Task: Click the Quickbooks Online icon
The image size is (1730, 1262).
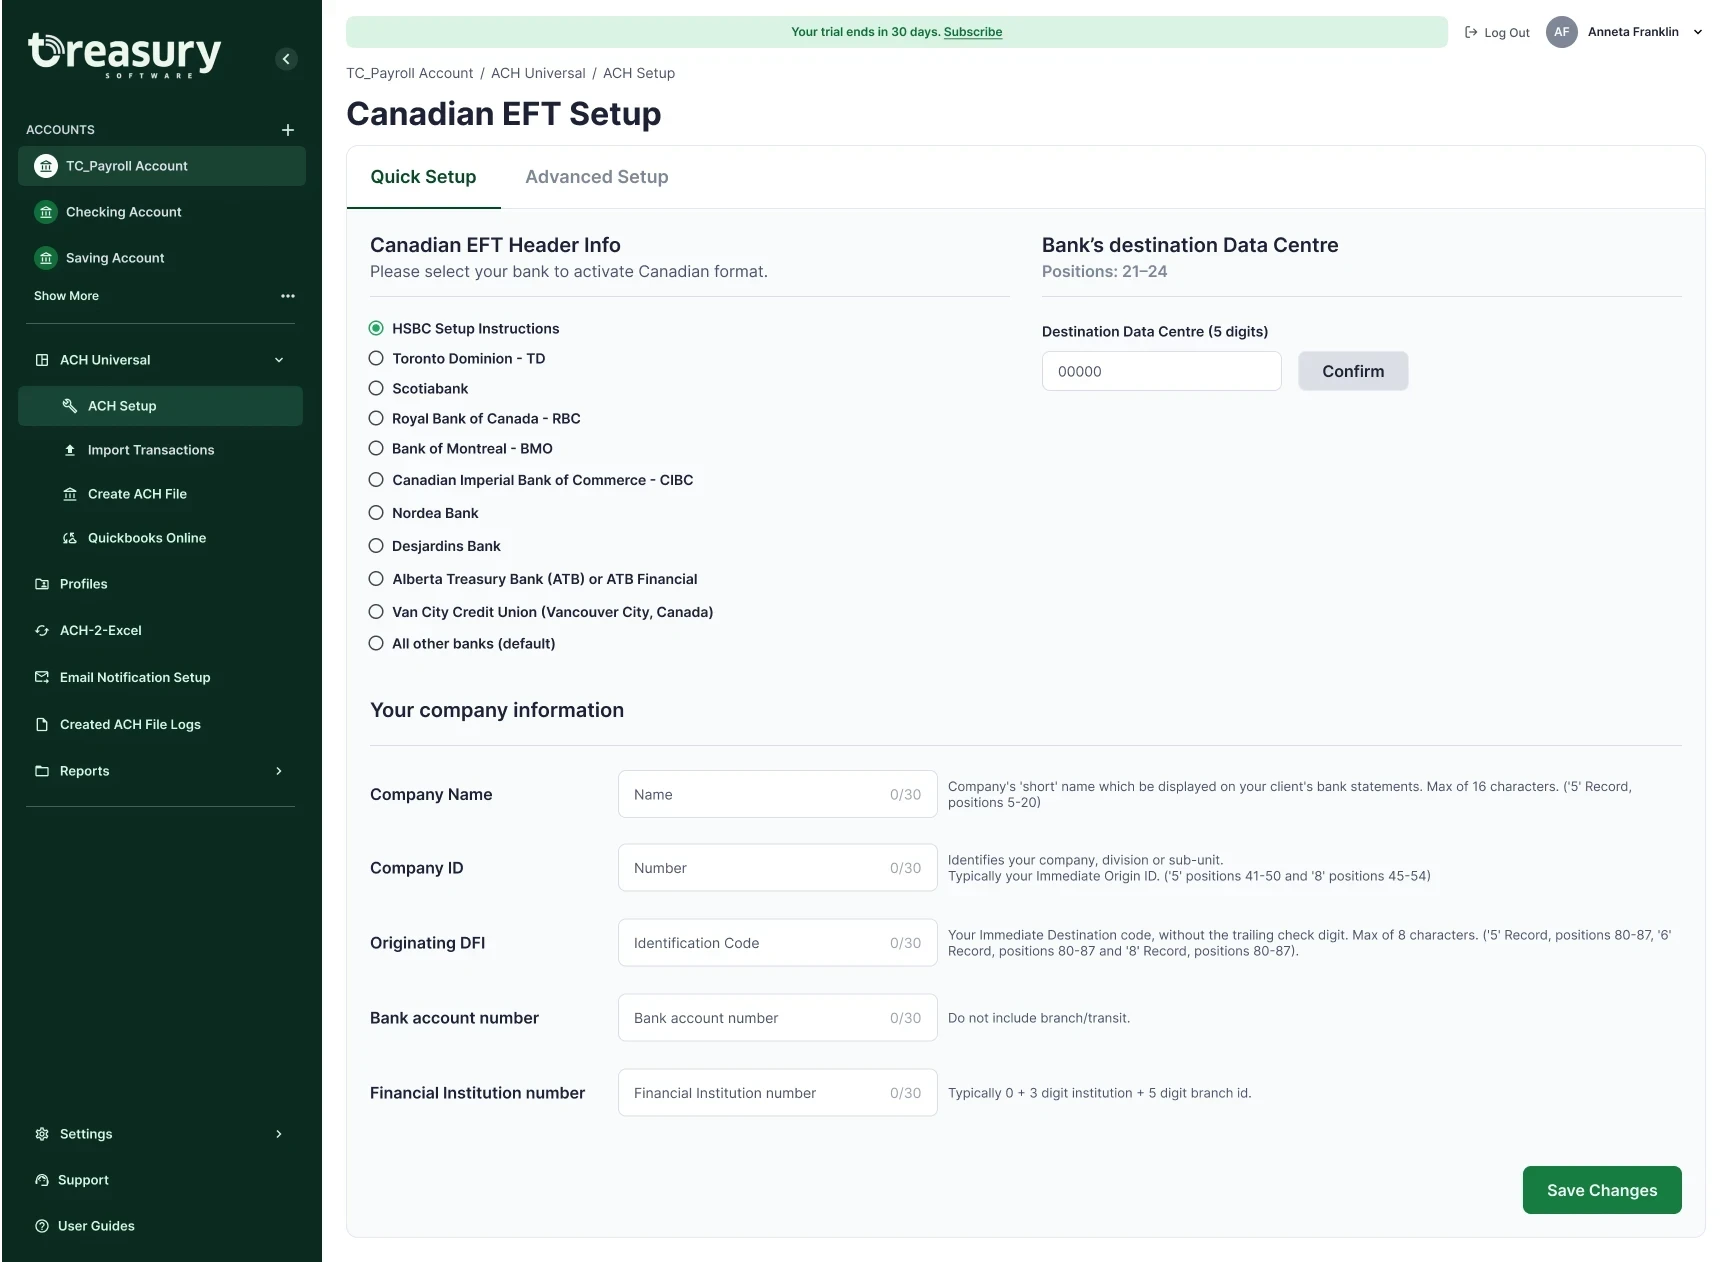Action: (70, 538)
